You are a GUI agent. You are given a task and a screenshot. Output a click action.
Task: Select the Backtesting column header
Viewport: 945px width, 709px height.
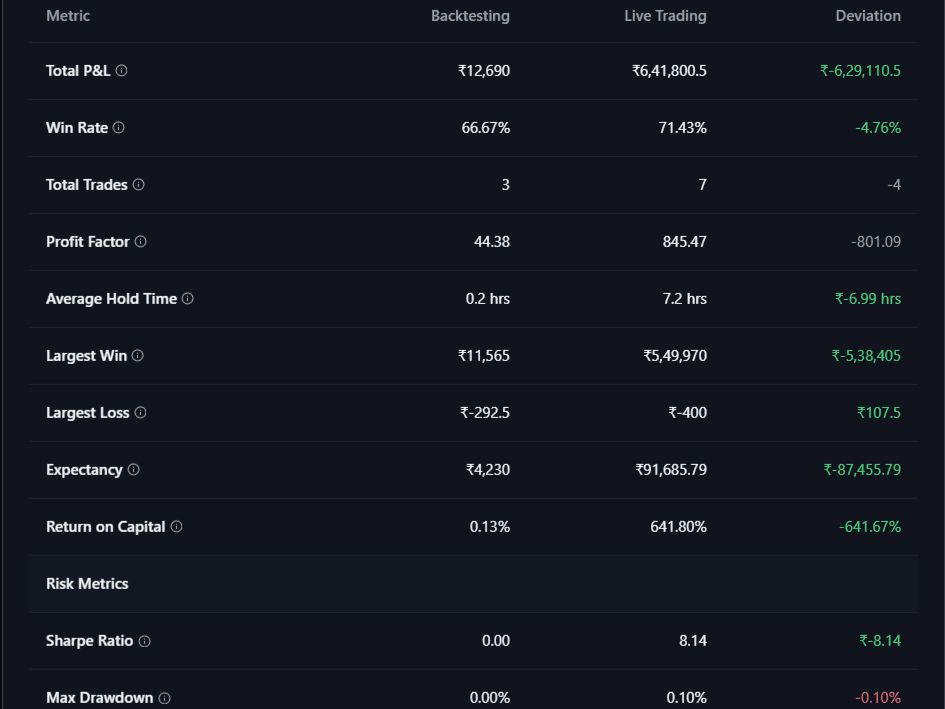tap(470, 16)
